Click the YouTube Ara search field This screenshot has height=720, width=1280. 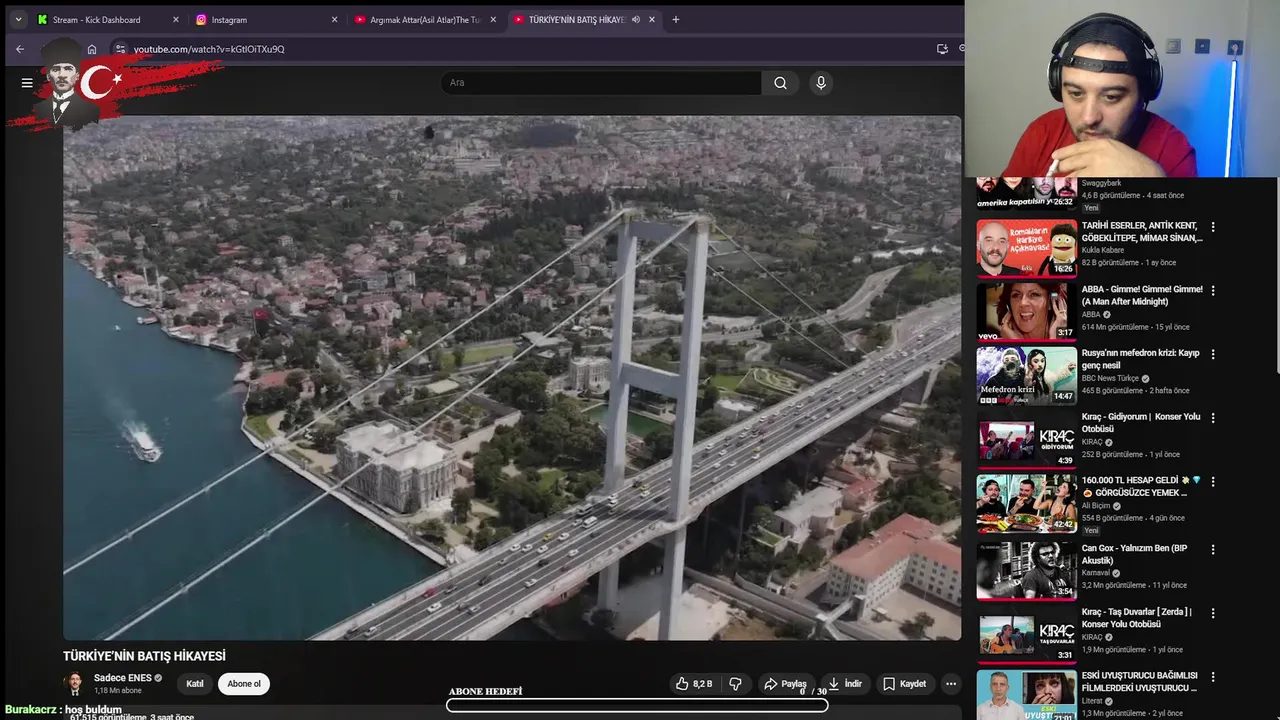600,83
